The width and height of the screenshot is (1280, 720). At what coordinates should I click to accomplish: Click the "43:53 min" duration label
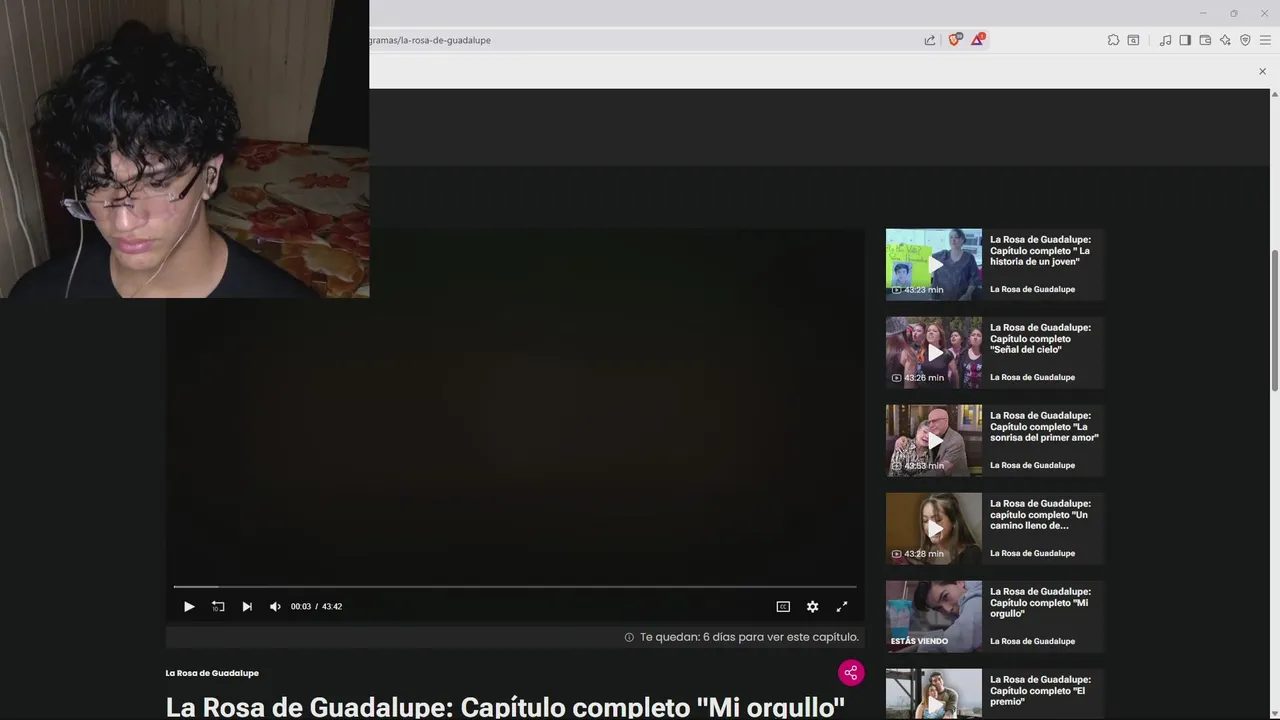coord(917,466)
